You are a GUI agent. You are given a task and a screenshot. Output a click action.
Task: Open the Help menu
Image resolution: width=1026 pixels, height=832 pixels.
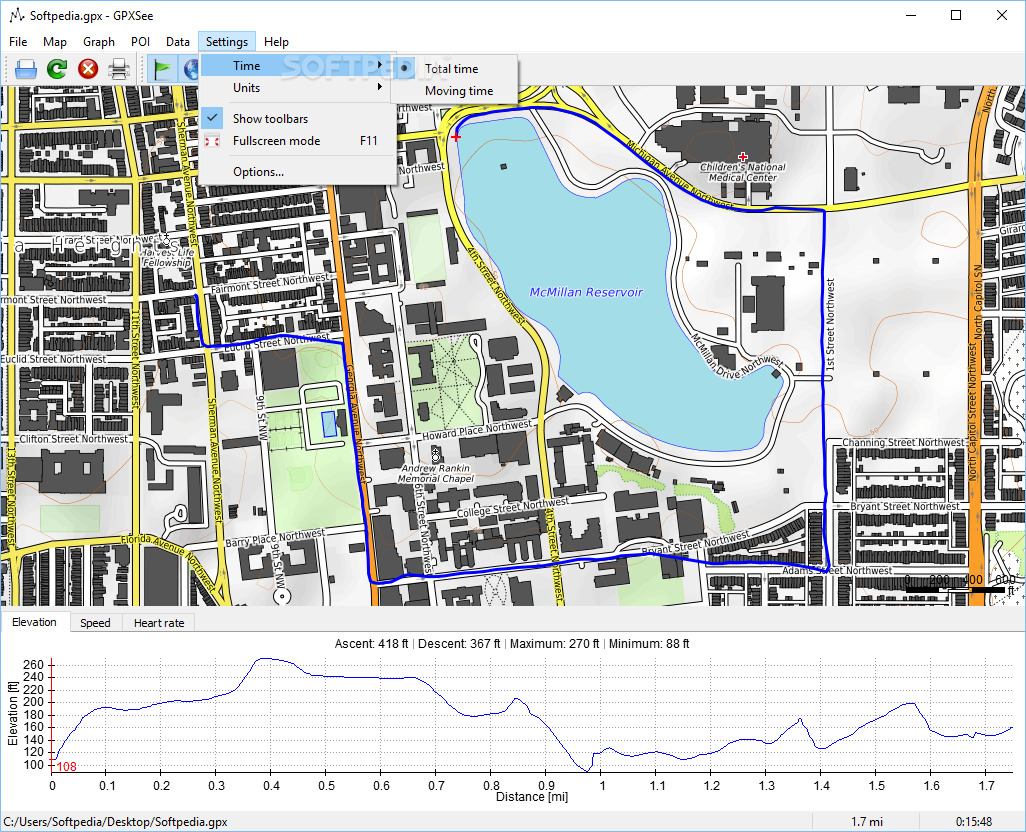(276, 42)
